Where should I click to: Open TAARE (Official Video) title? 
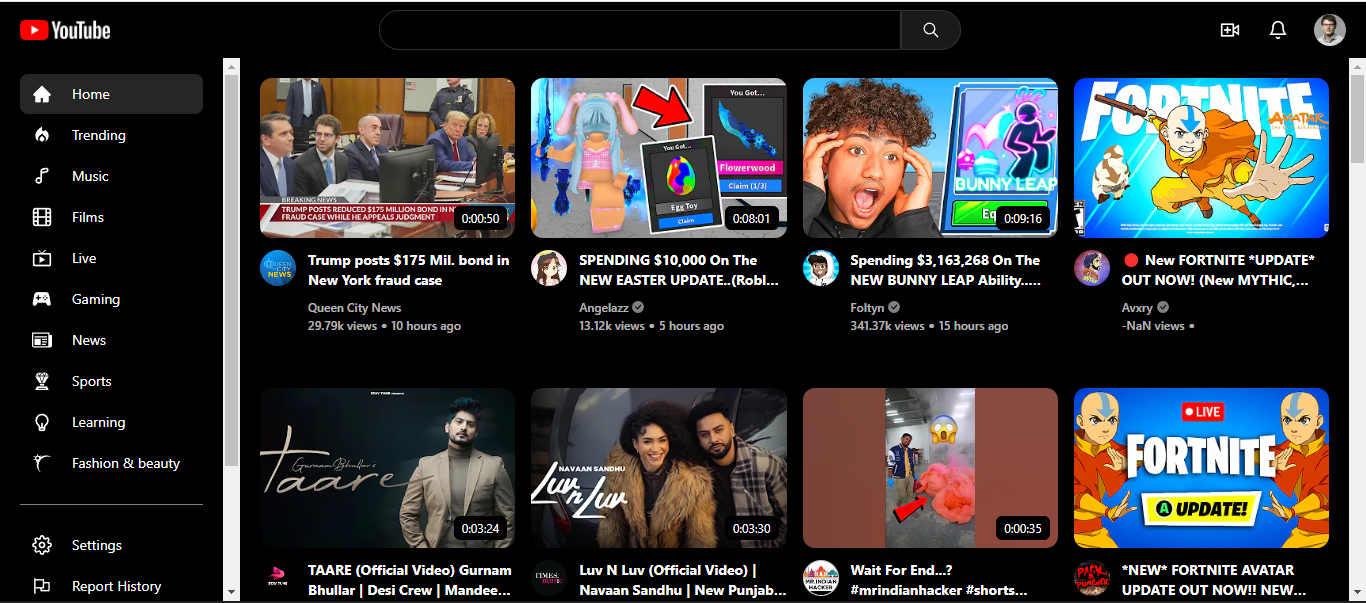coord(410,580)
